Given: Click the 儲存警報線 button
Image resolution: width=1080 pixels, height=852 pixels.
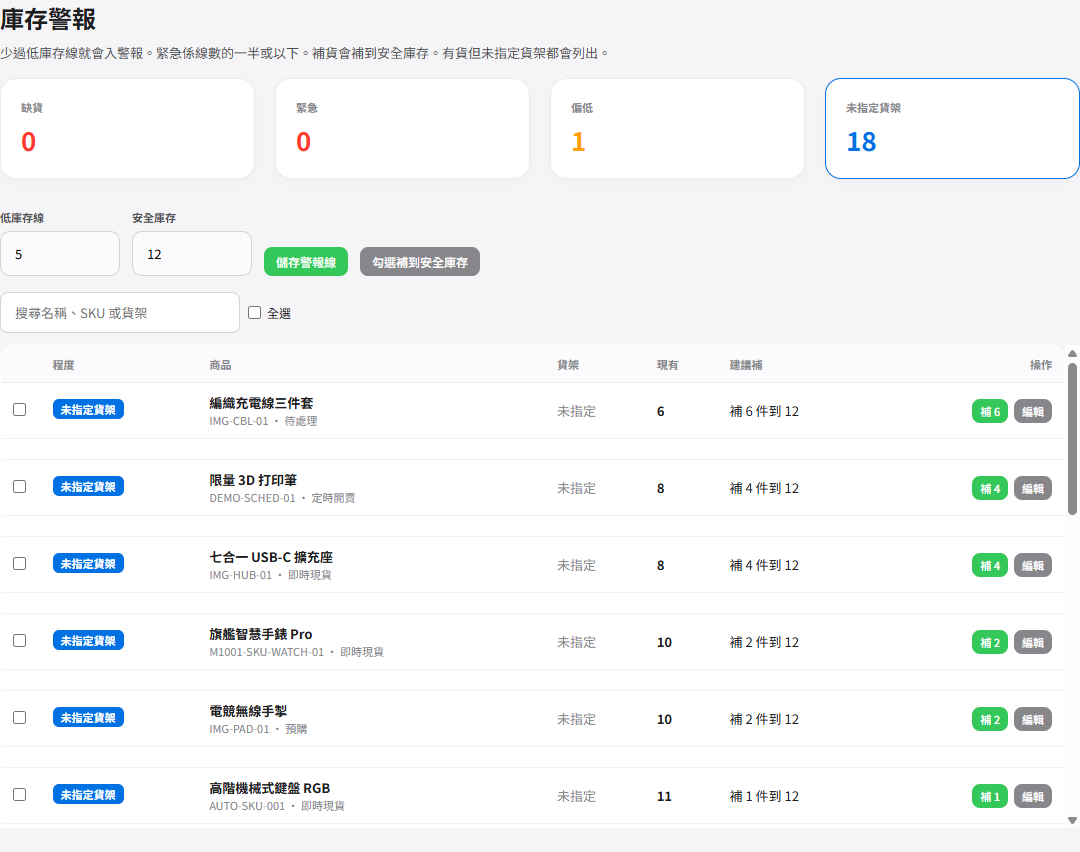Looking at the screenshot, I should tap(306, 262).
